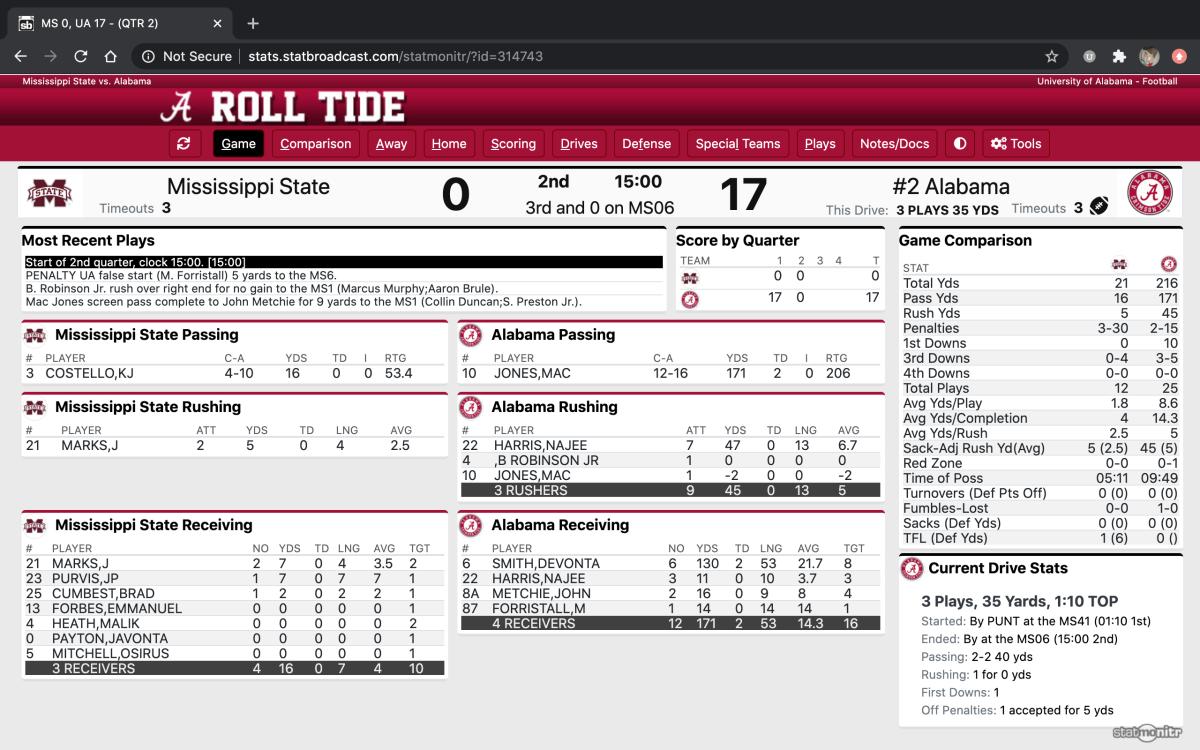Image resolution: width=1200 pixels, height=750 pixels.
Task: Click the Alabama circular logo in the scoreboard
Action: (1150, 193)
